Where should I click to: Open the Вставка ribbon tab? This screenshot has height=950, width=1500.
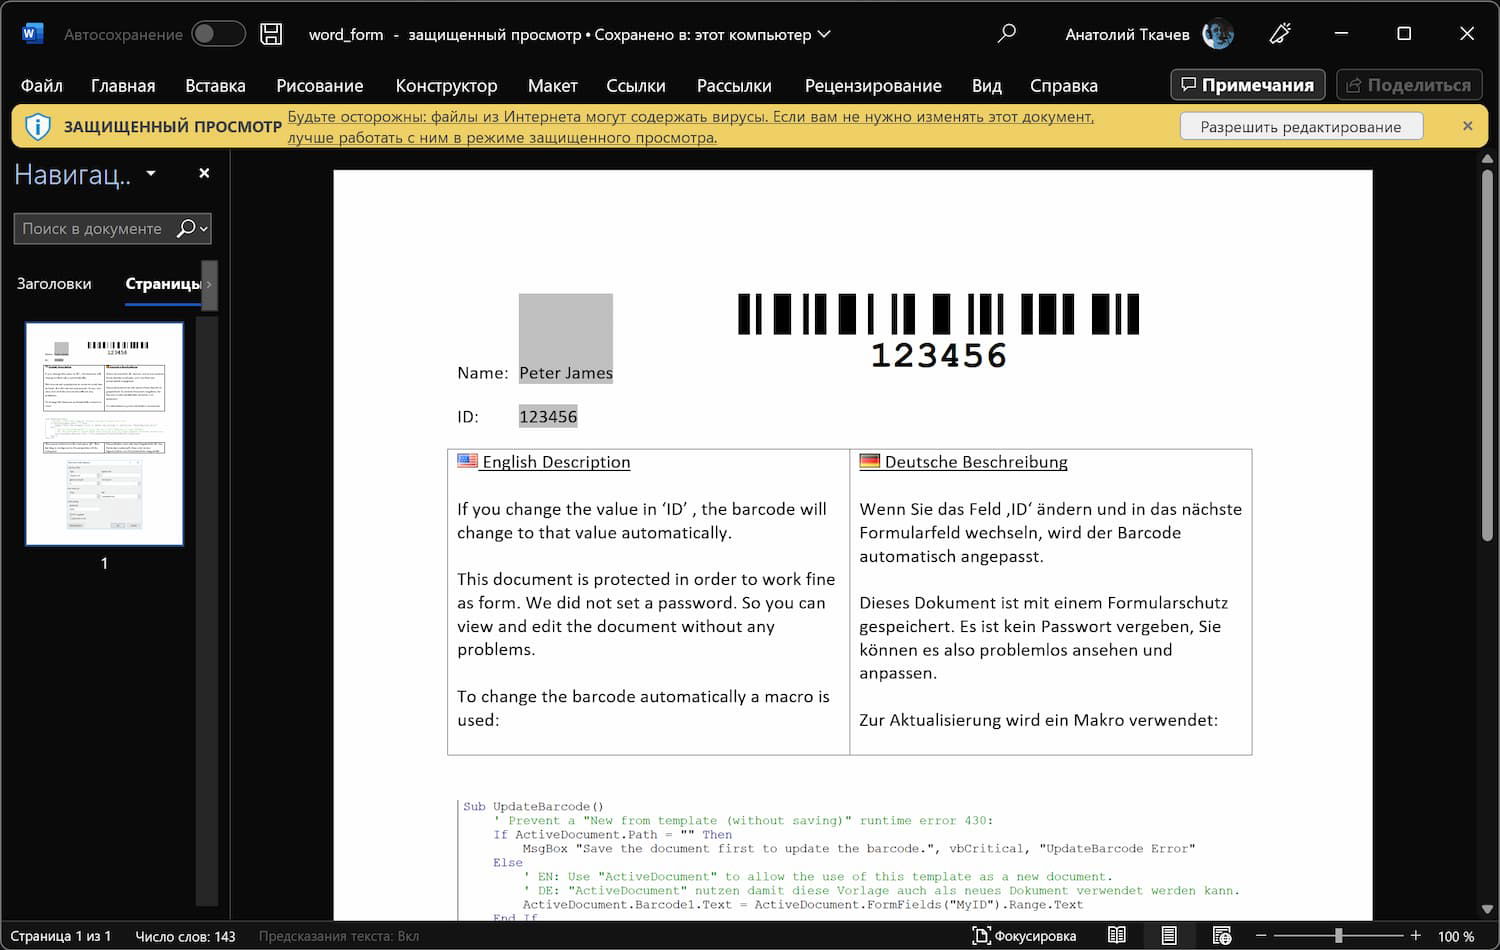tap(215, 85)
